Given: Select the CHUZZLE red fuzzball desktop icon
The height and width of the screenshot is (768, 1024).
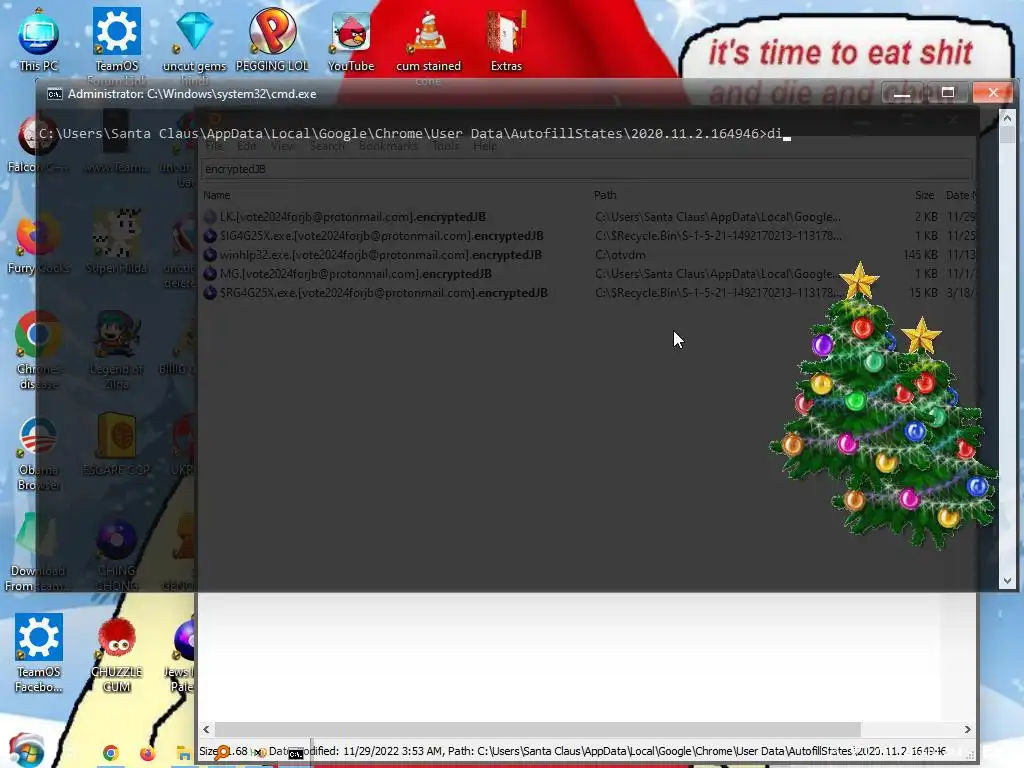Looking at the screenshot, I should click(117, 653).
